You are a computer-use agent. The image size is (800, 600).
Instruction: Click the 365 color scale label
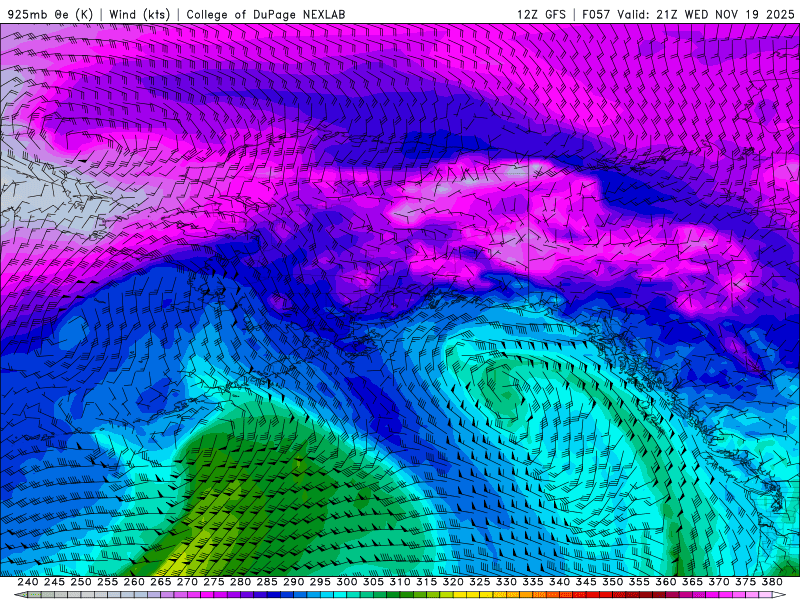[x=692, y=582]
